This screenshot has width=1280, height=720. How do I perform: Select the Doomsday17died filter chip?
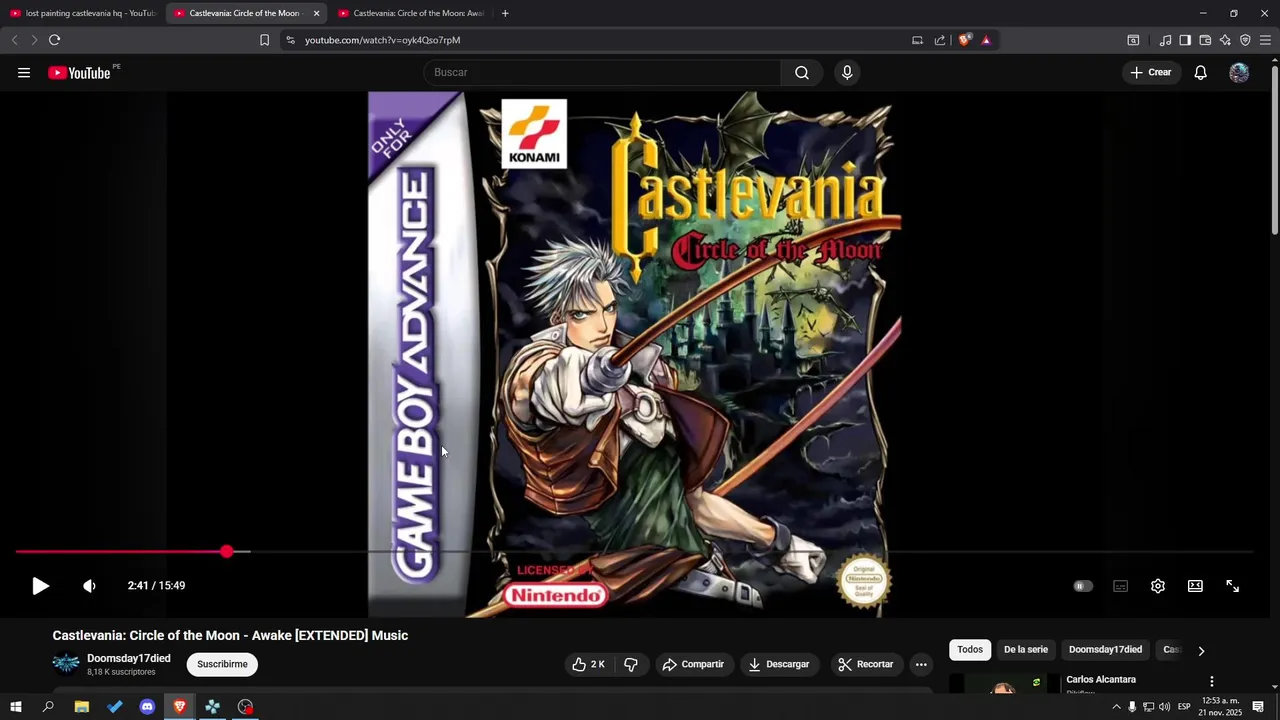(x=1105, y=650)
